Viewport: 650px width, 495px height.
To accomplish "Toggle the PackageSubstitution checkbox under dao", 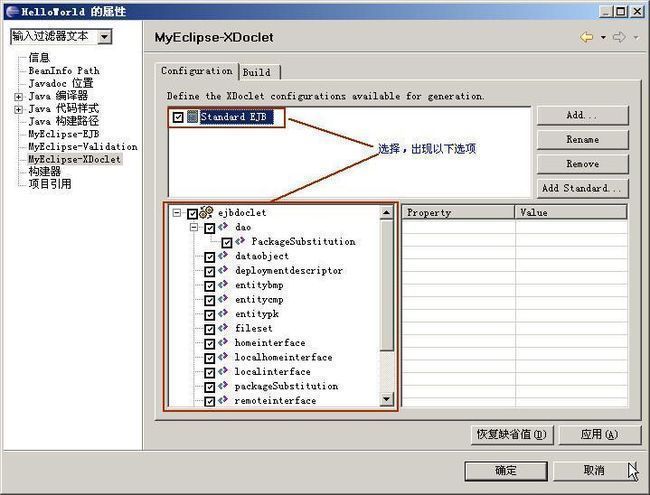I will click(x=226, y=243).
